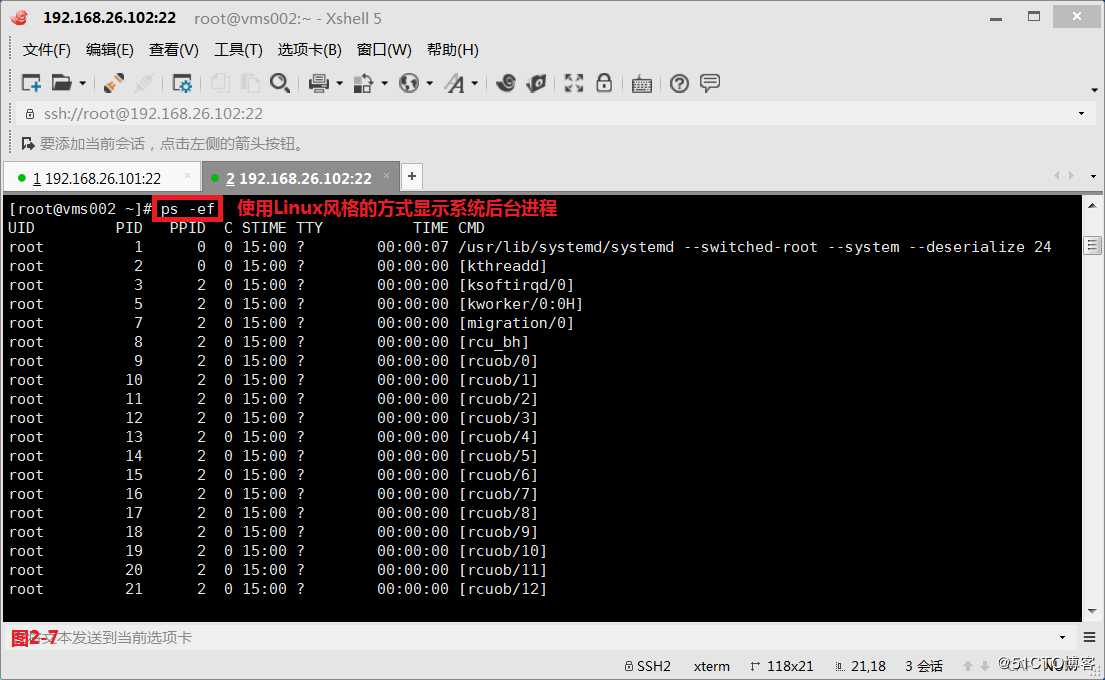This screenshot has width=1105, height=680.
Task: Click the 21,18 cursor position indicator
Action: 860,666
